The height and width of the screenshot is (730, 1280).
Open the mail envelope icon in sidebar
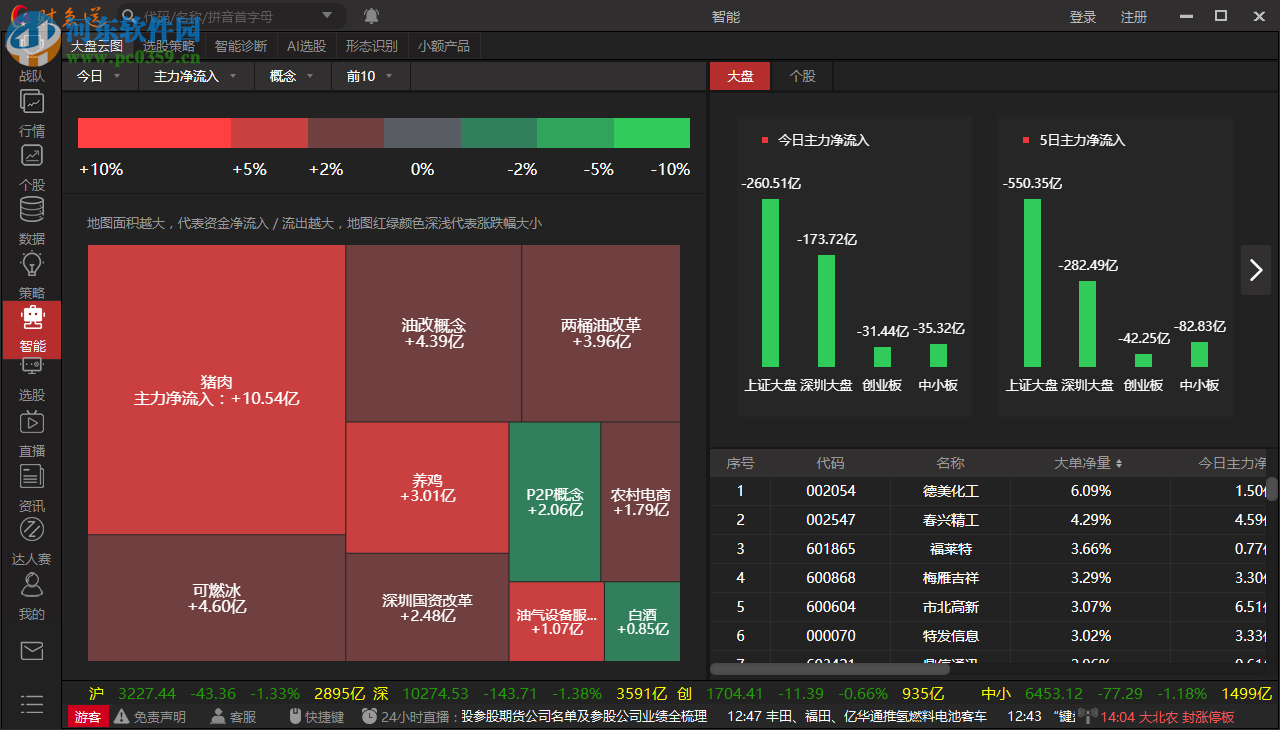tap(31, 650)
